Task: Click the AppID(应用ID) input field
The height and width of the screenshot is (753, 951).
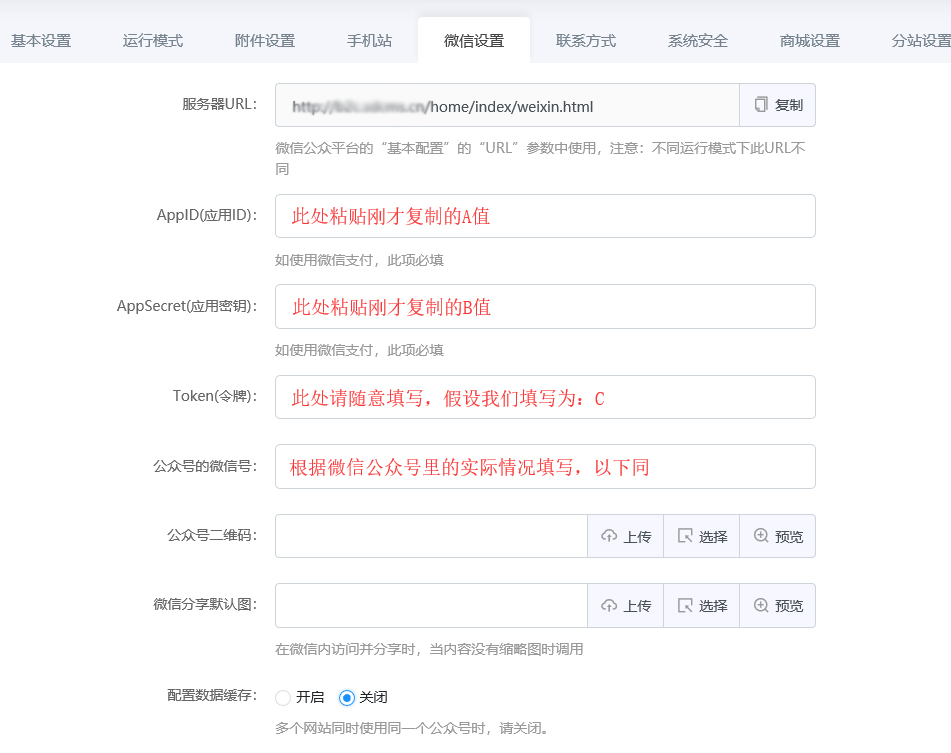Action: tap(545, 216)
